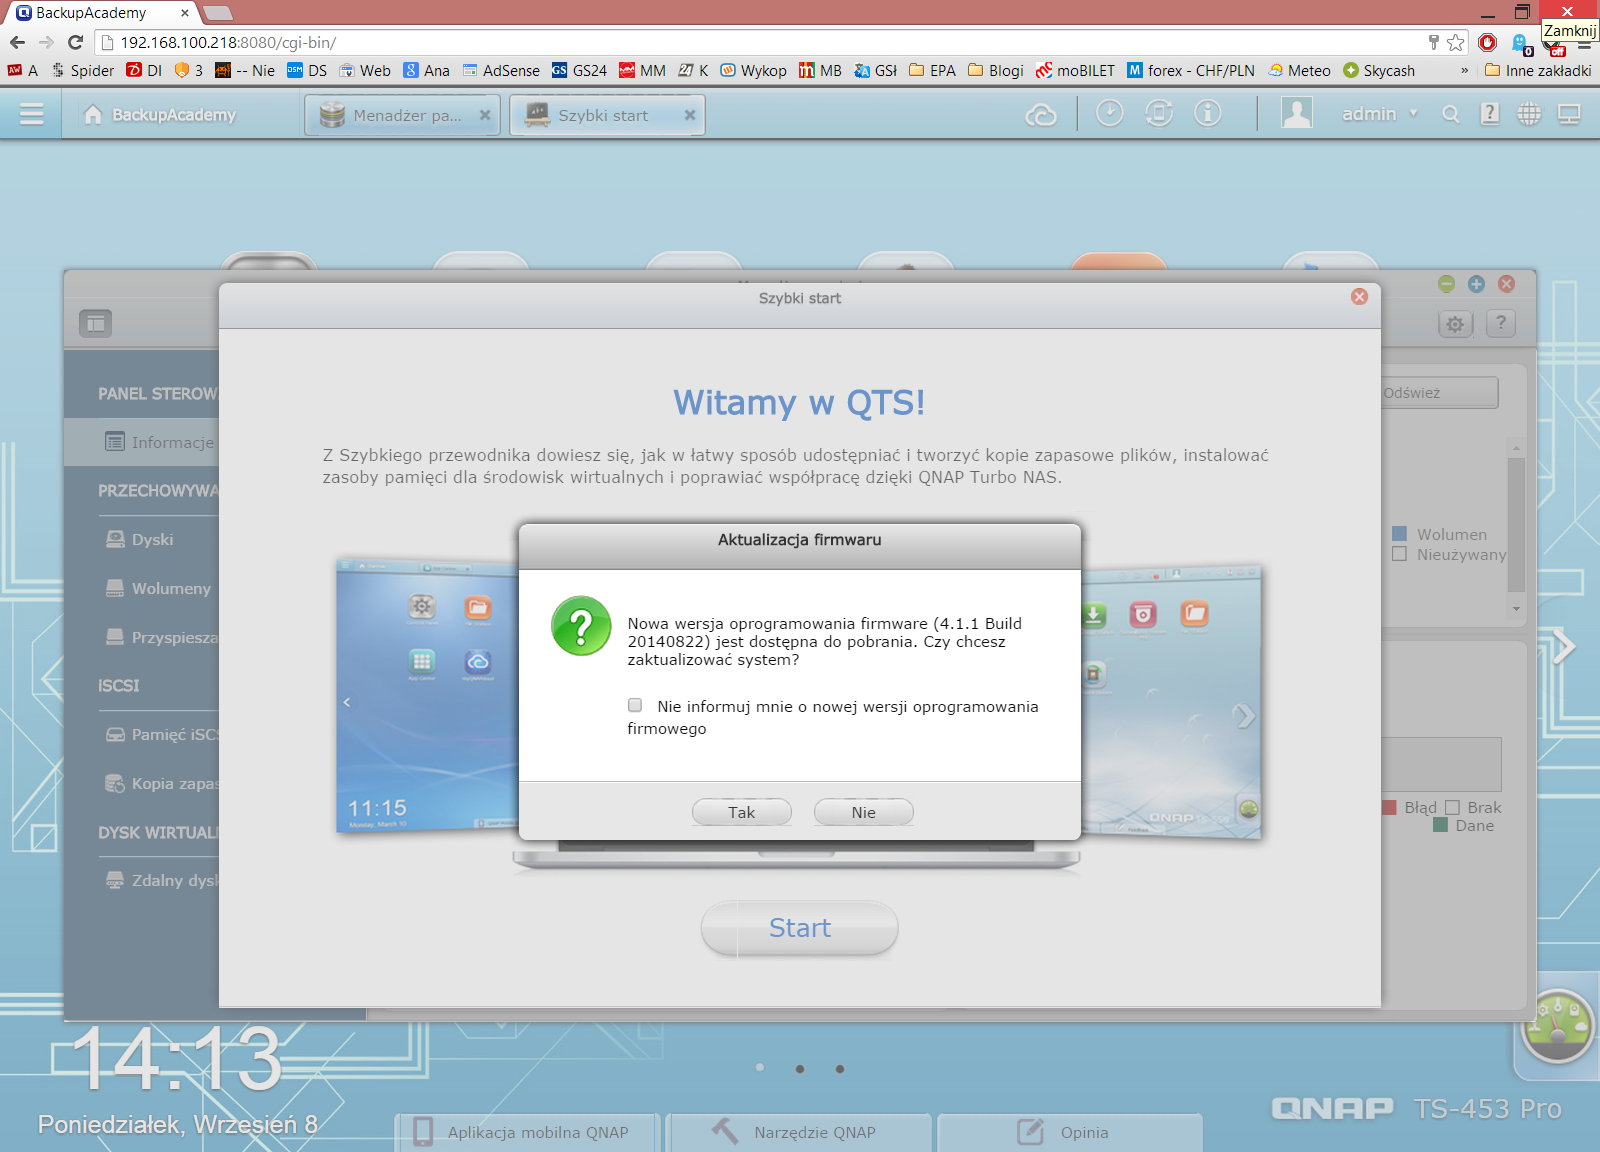This screenshot has height=1152, width=1600.
Task: Bookmark this page with star icon
Action: tap(1456, 42)
